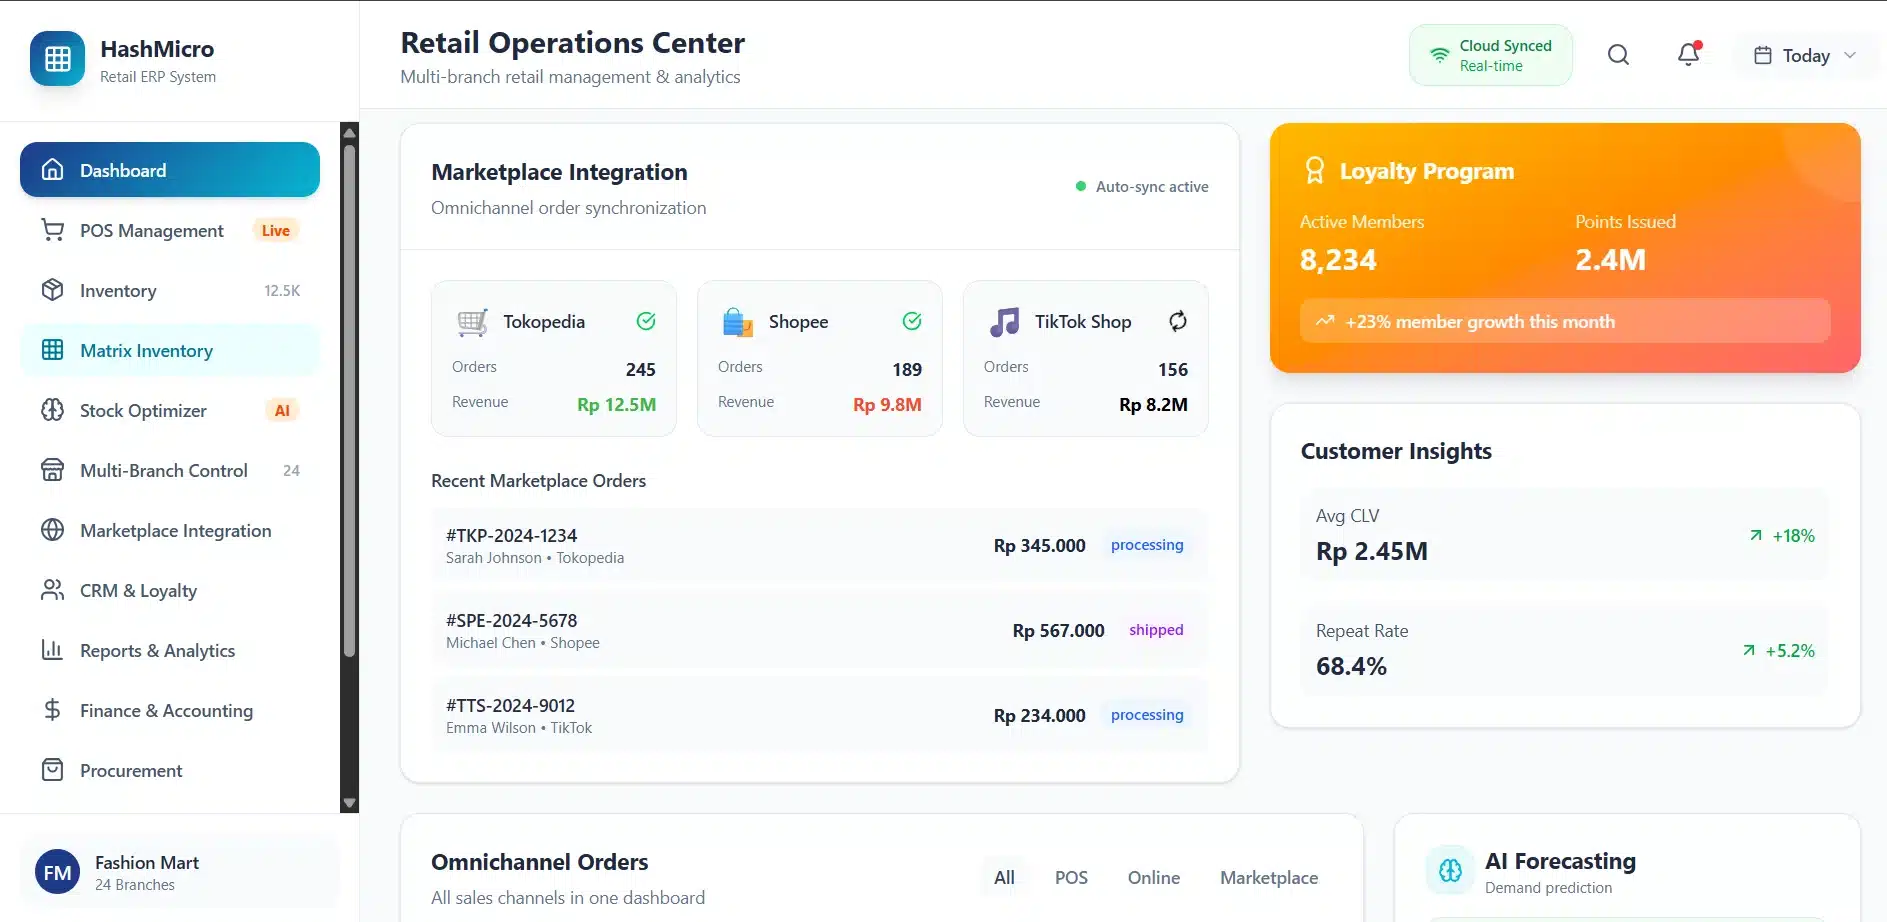1887x922 pixels.
Task: Click the Stock Optimizer brain icon
Action: (53, 410)
